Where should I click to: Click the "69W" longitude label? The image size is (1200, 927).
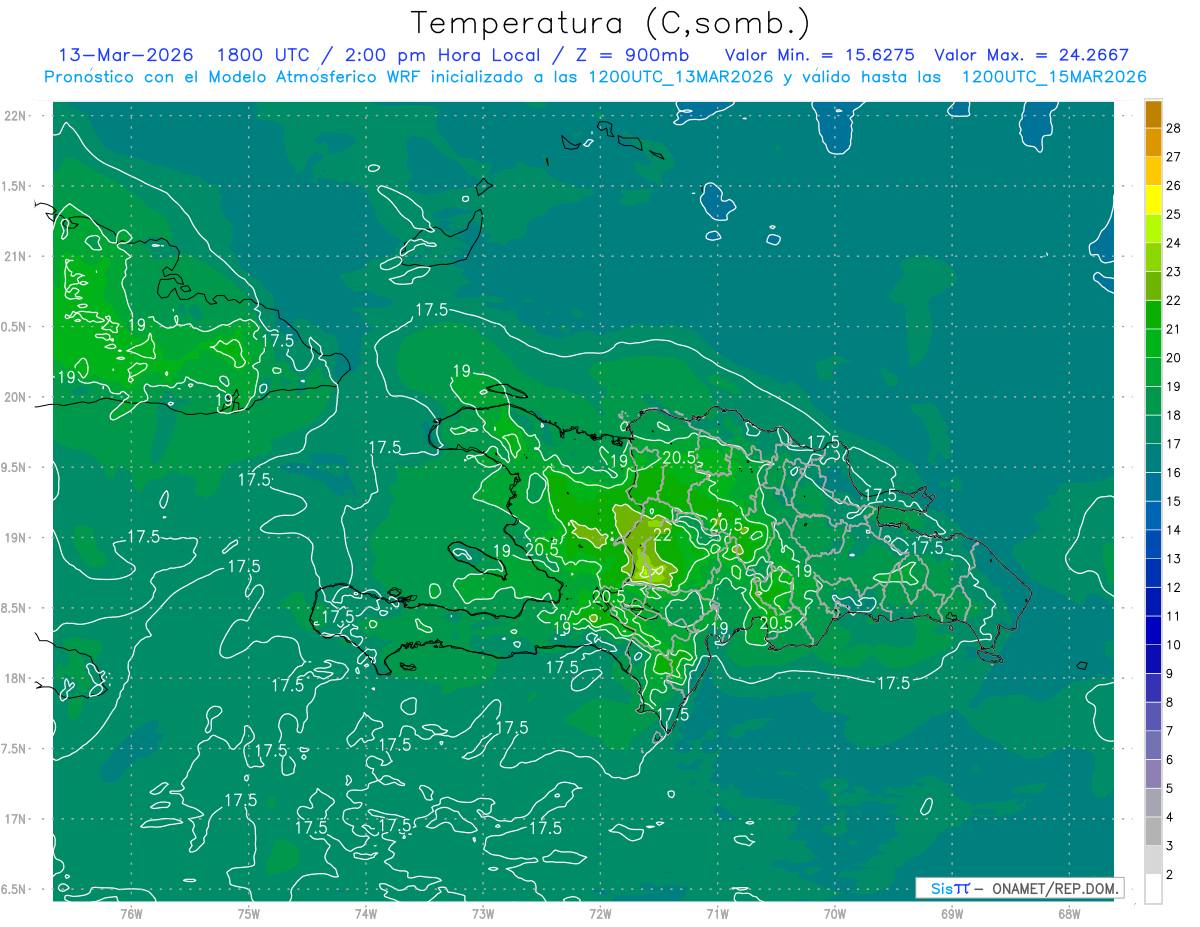pyautogui.click(x=952, y=913)
